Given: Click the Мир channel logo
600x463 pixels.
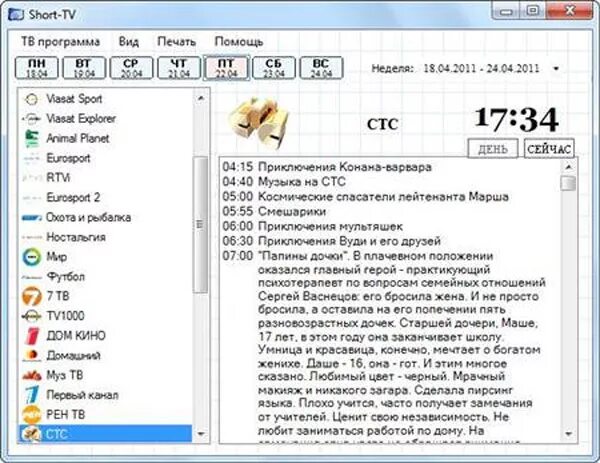Looking at the screenshot, I should click(x=31, y=257).
